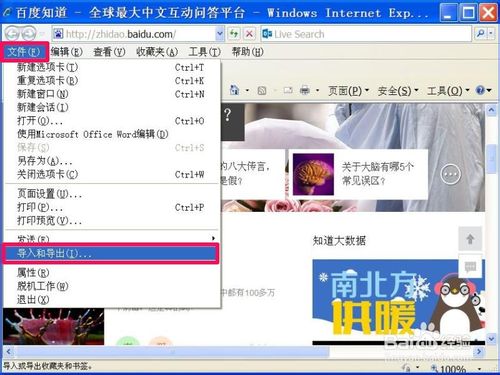This screenshot has height=375, width=500.
Task: Click the refresh page icon
Action: pyautogui.click(x=234, y=34)
